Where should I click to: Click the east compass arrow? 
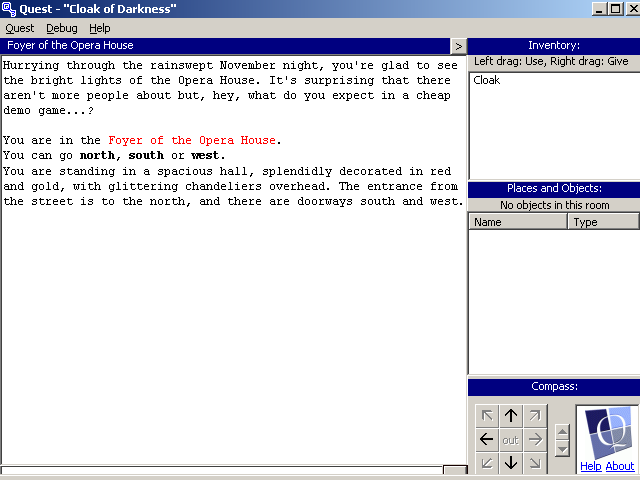tap(535, 439)
